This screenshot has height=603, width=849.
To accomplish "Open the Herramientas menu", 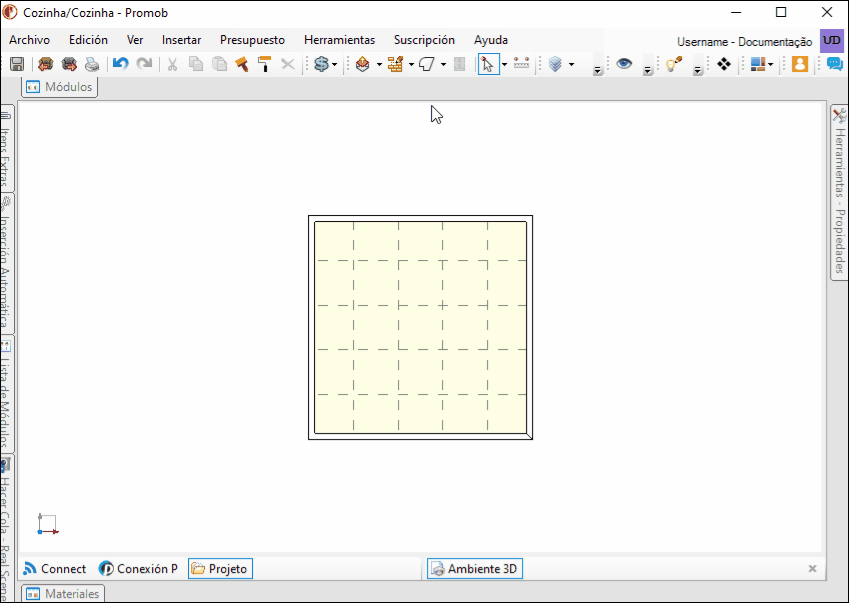I will coord(339,40).
